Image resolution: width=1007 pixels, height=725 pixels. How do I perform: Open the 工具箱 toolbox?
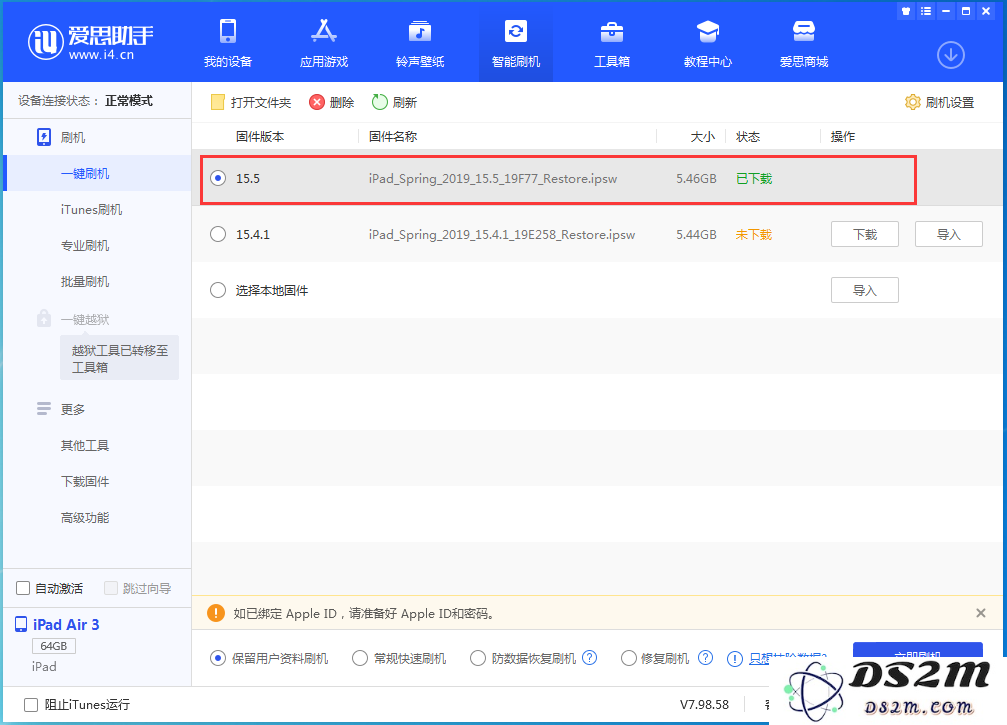(x=611, y=43)
